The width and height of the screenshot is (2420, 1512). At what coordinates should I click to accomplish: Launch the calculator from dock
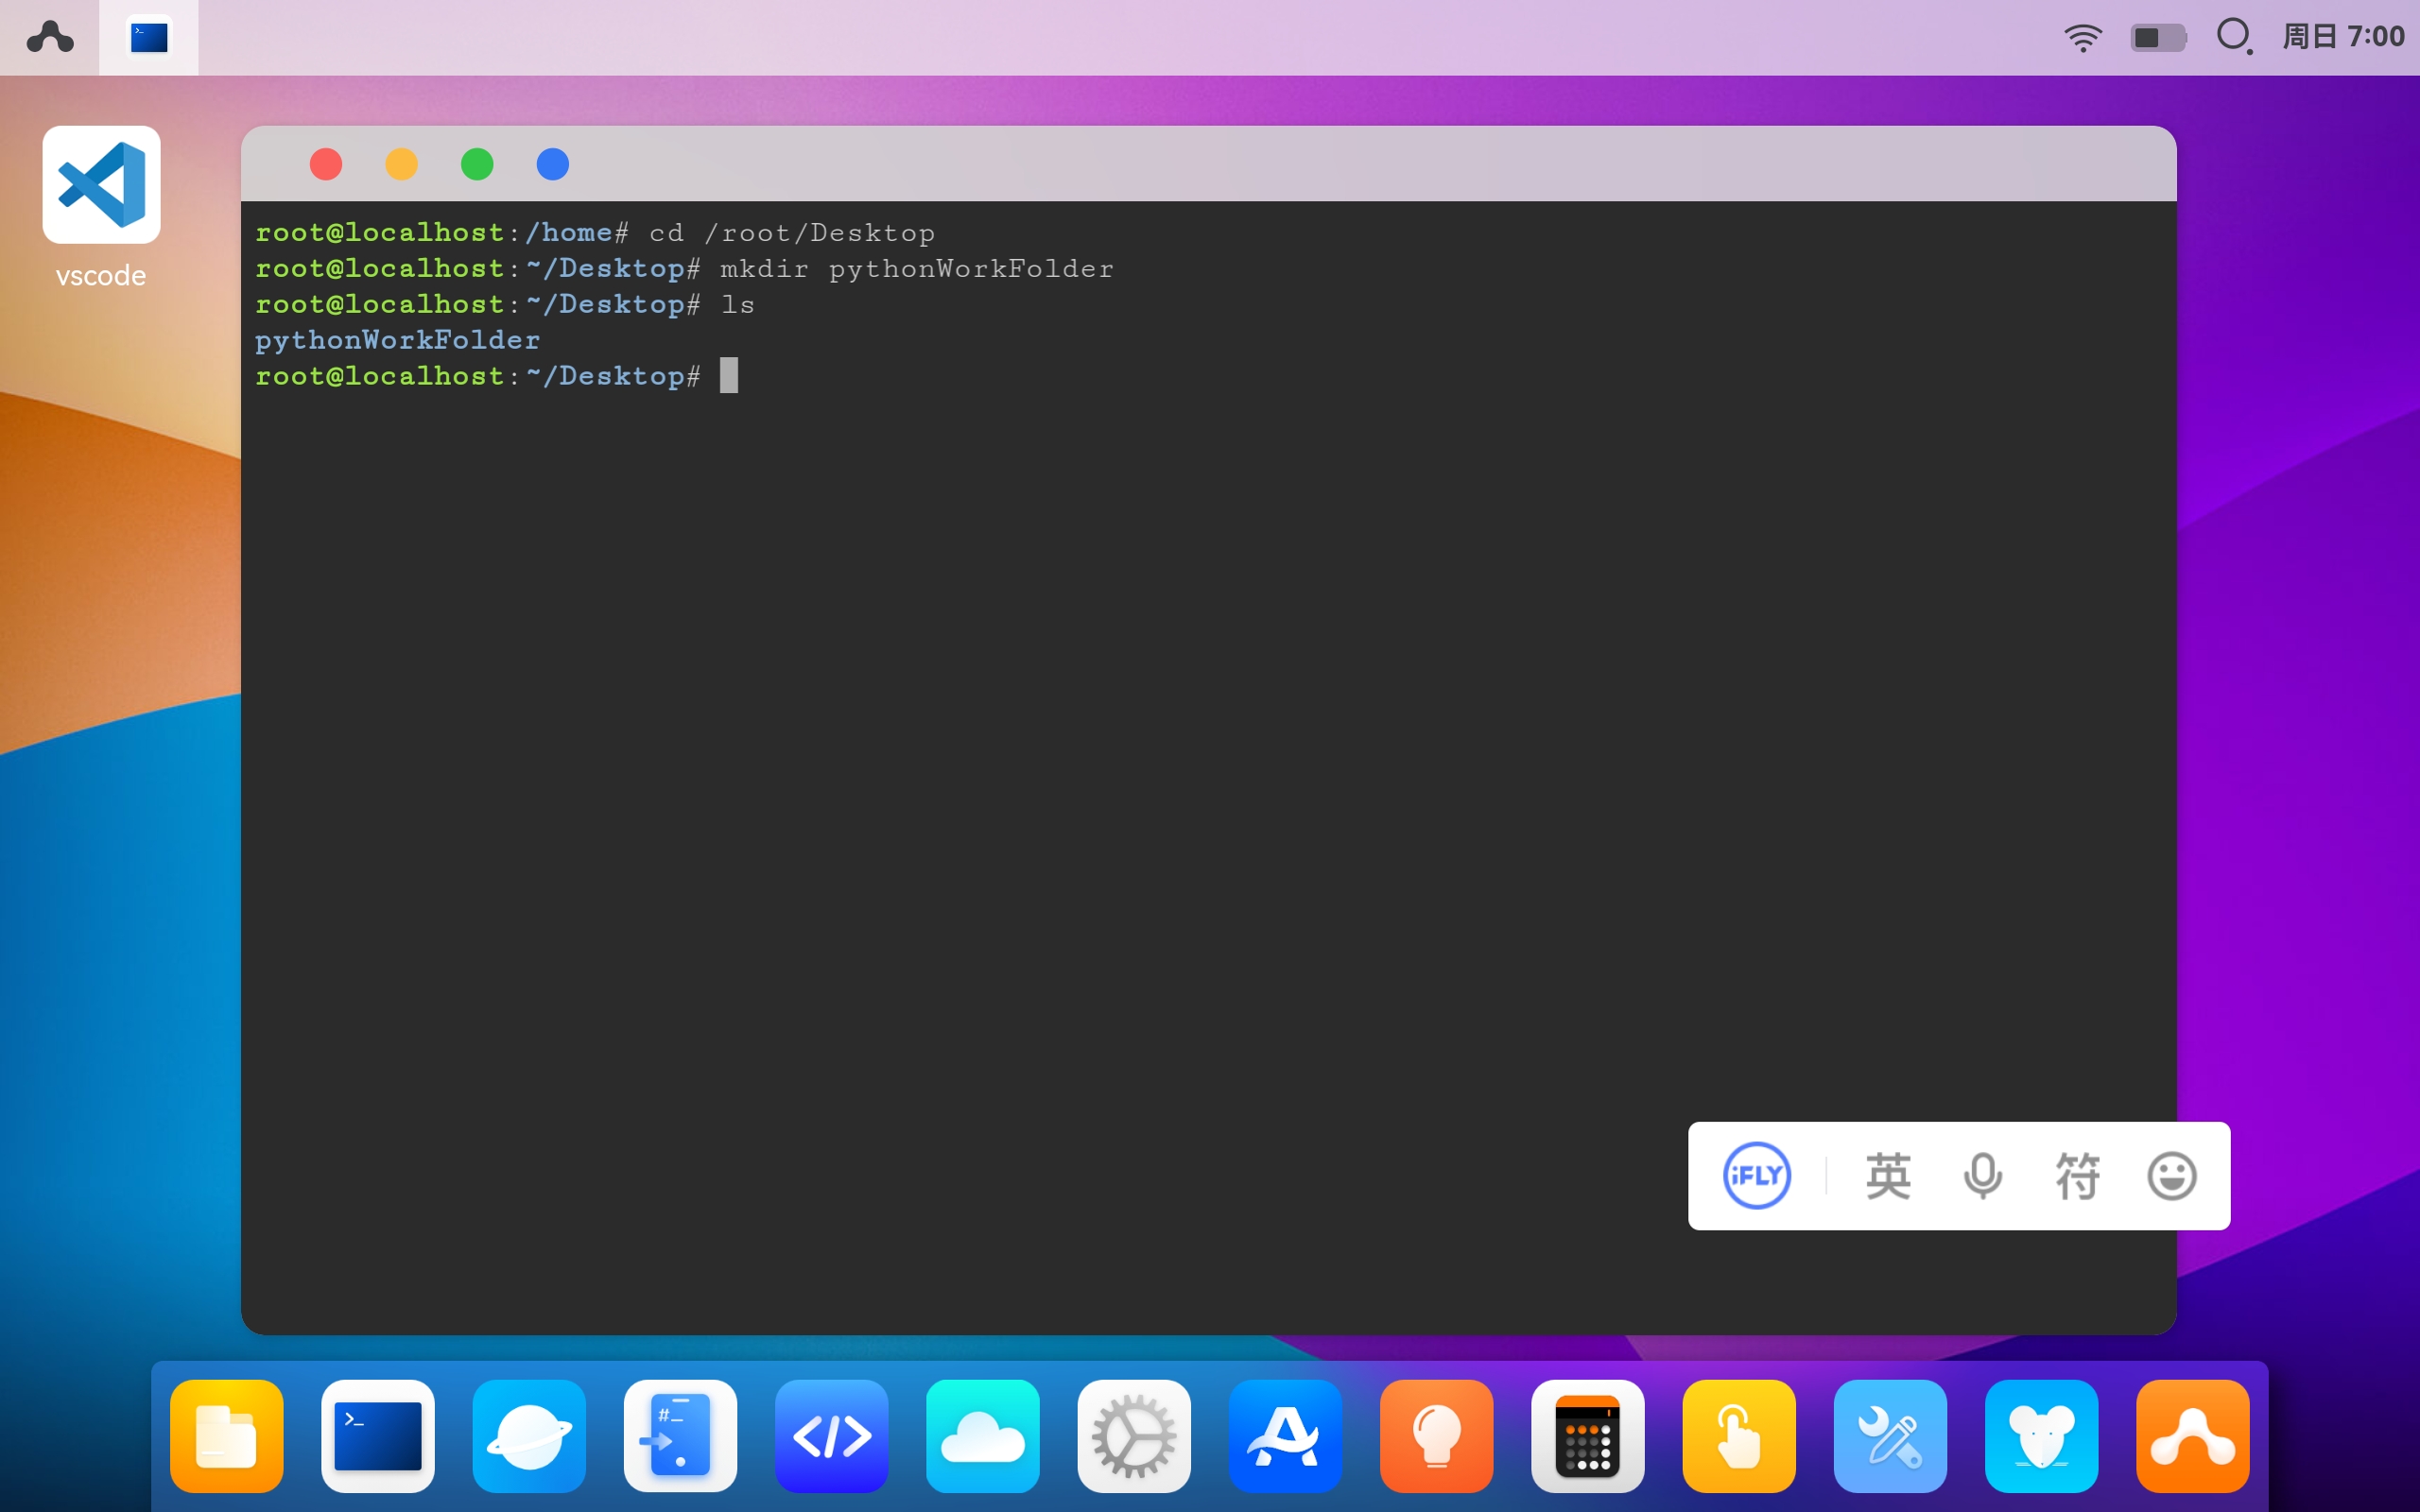pyautogui.click(x=1588, y=1436)
